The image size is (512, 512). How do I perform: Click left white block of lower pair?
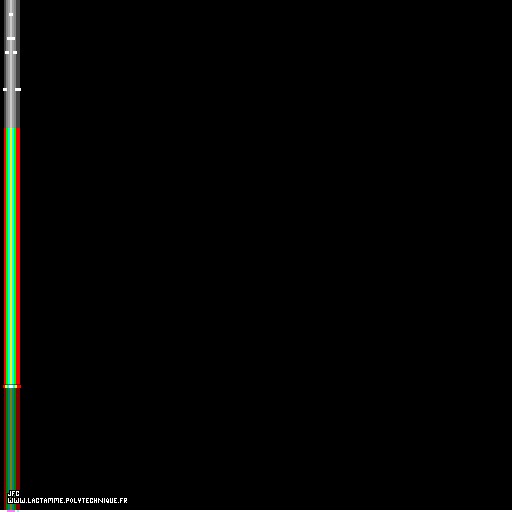point(5,89)
